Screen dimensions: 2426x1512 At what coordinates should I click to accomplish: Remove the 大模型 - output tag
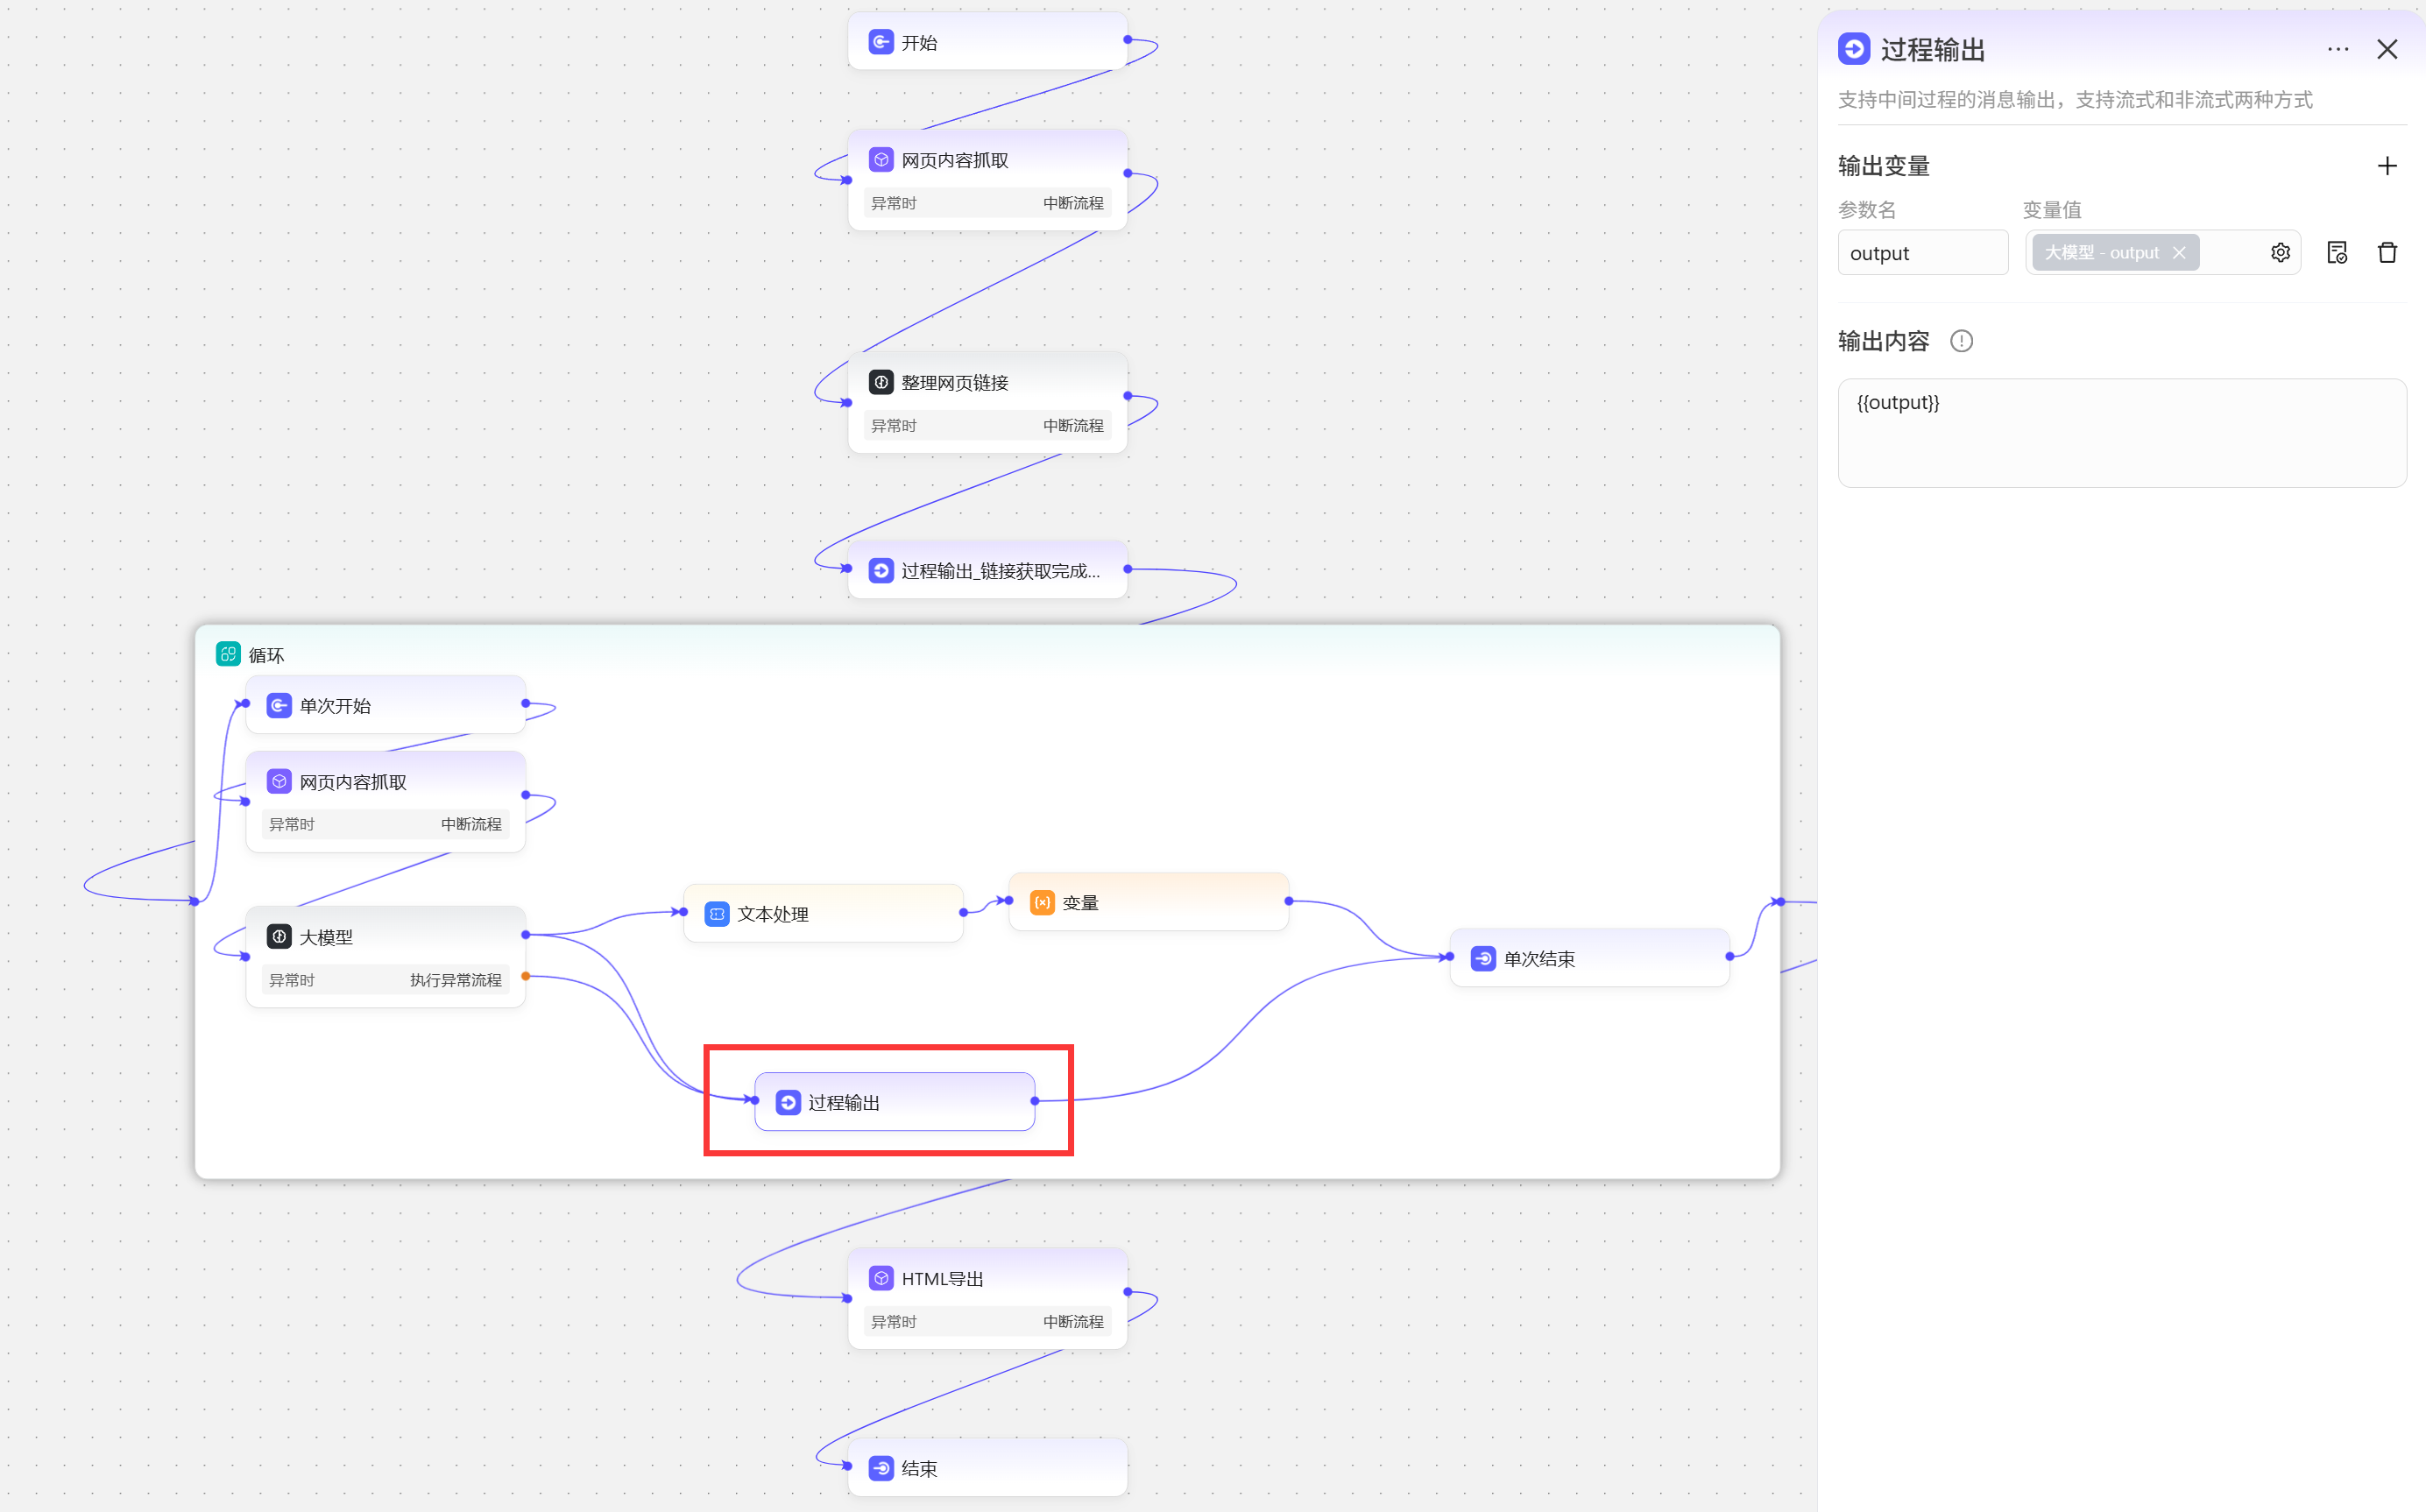point(2179,253)
